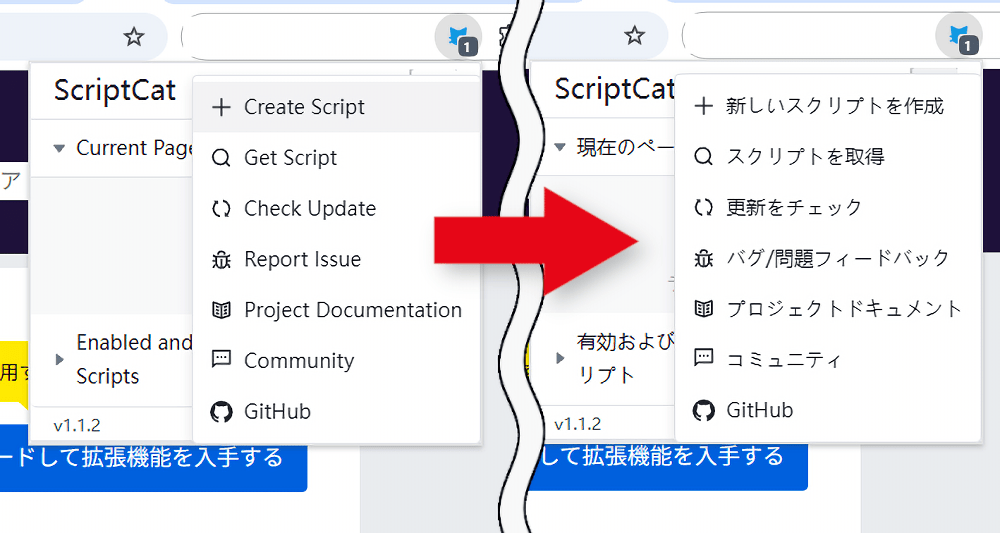
Task: Select Check Update menu entry
Action: click(336, 208)
